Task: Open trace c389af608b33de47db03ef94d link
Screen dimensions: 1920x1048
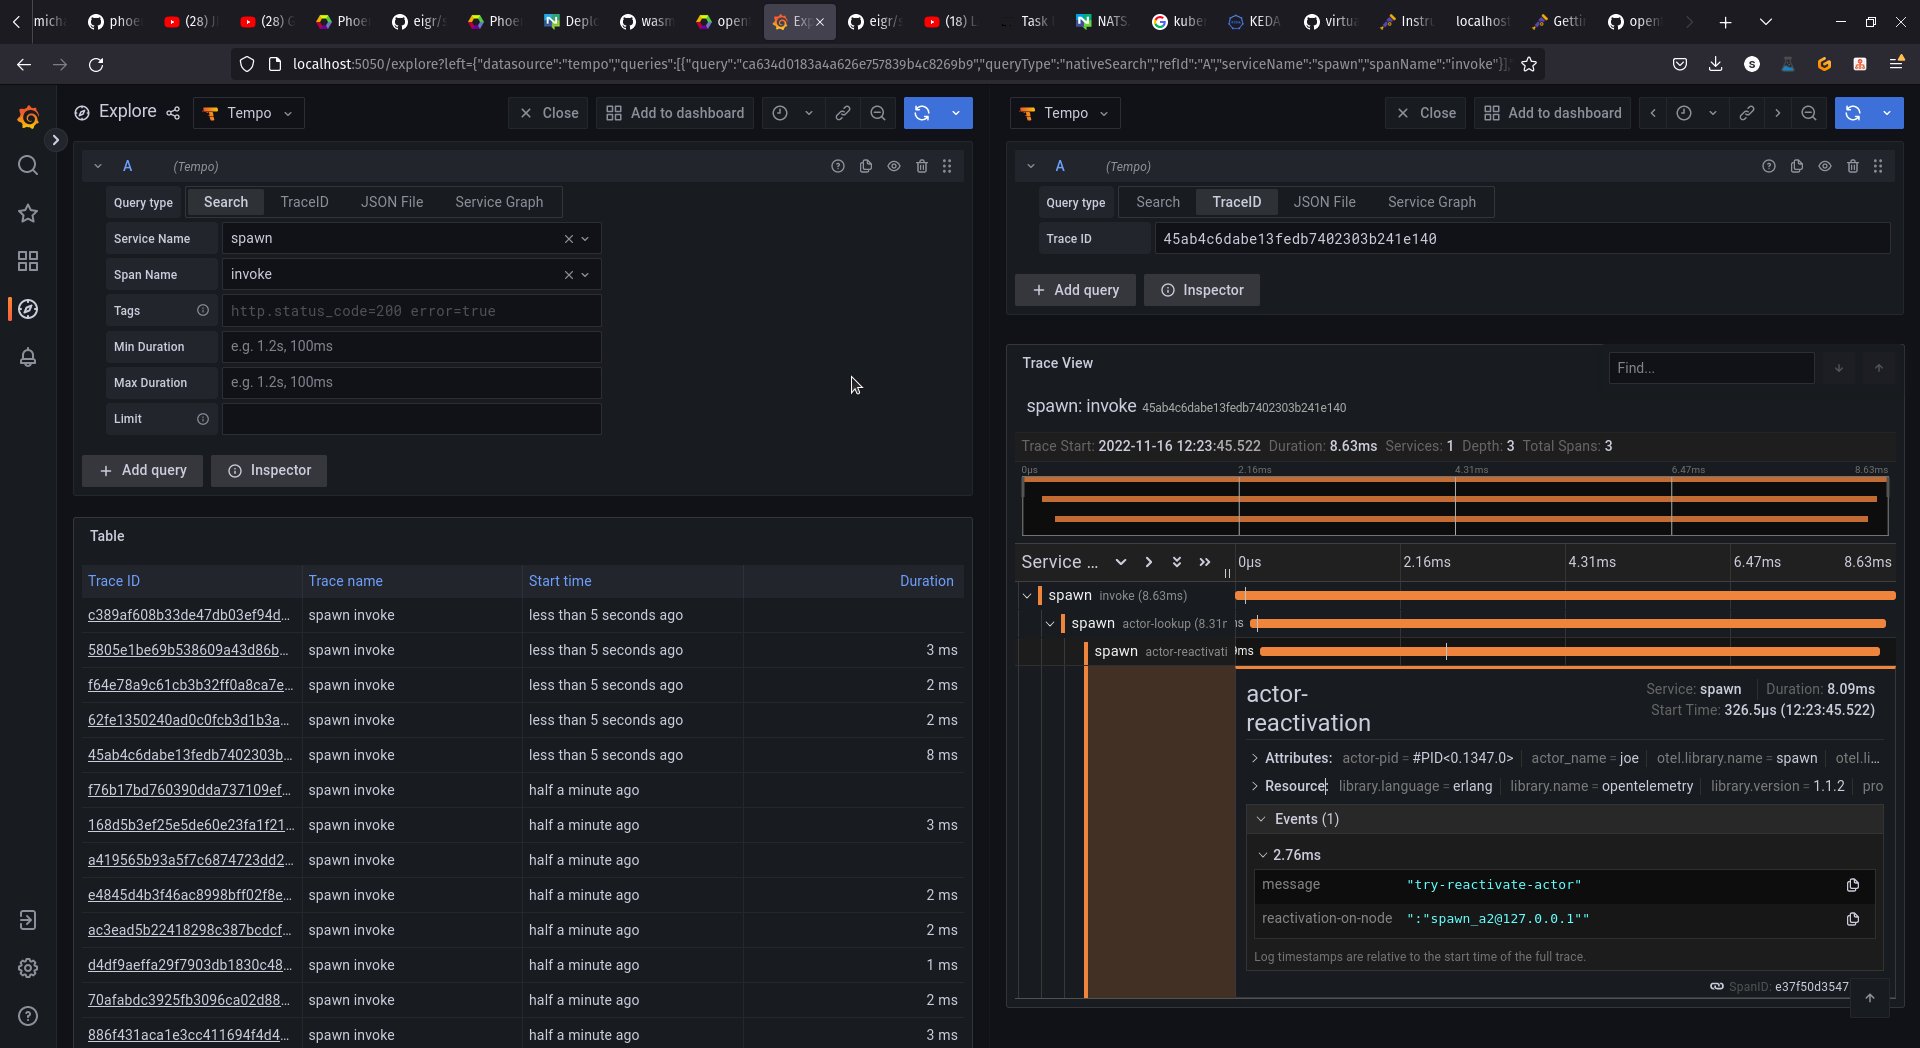Action: tap(189, 615)
